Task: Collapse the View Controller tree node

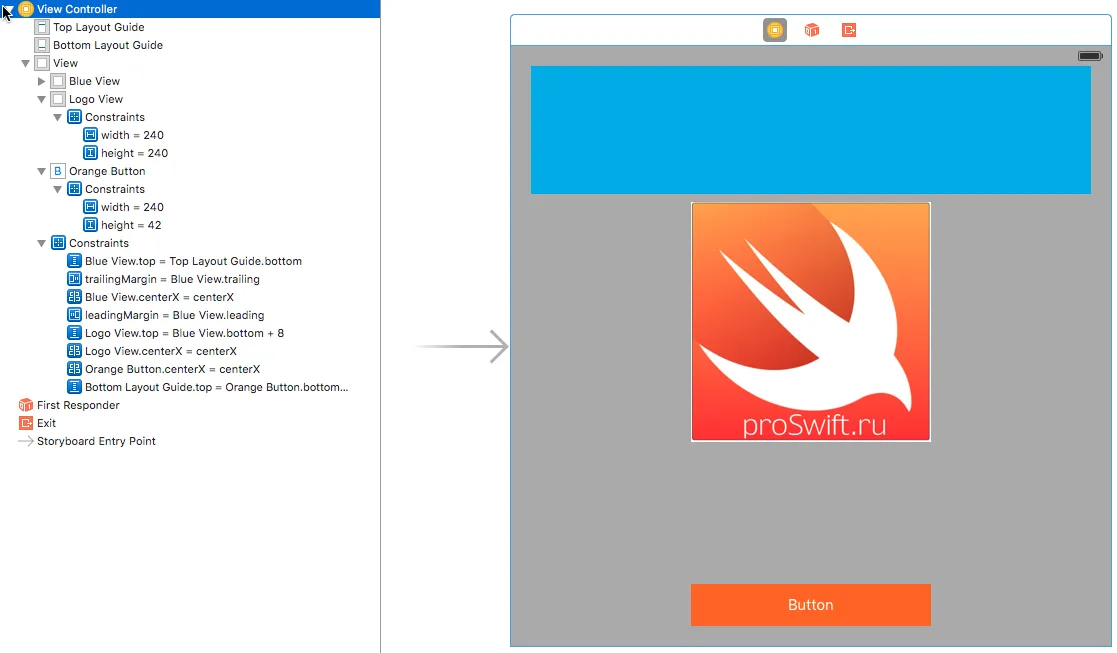Action: 8,9
